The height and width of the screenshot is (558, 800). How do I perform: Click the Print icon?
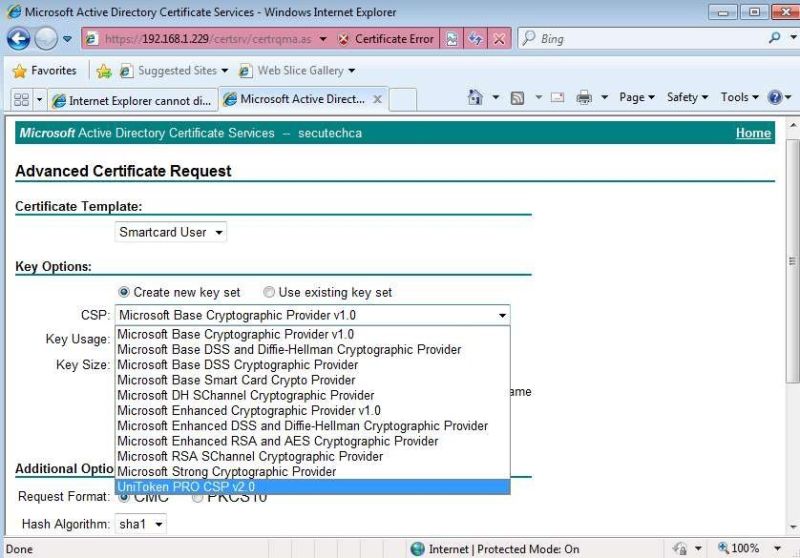click(x=584, y=97)
